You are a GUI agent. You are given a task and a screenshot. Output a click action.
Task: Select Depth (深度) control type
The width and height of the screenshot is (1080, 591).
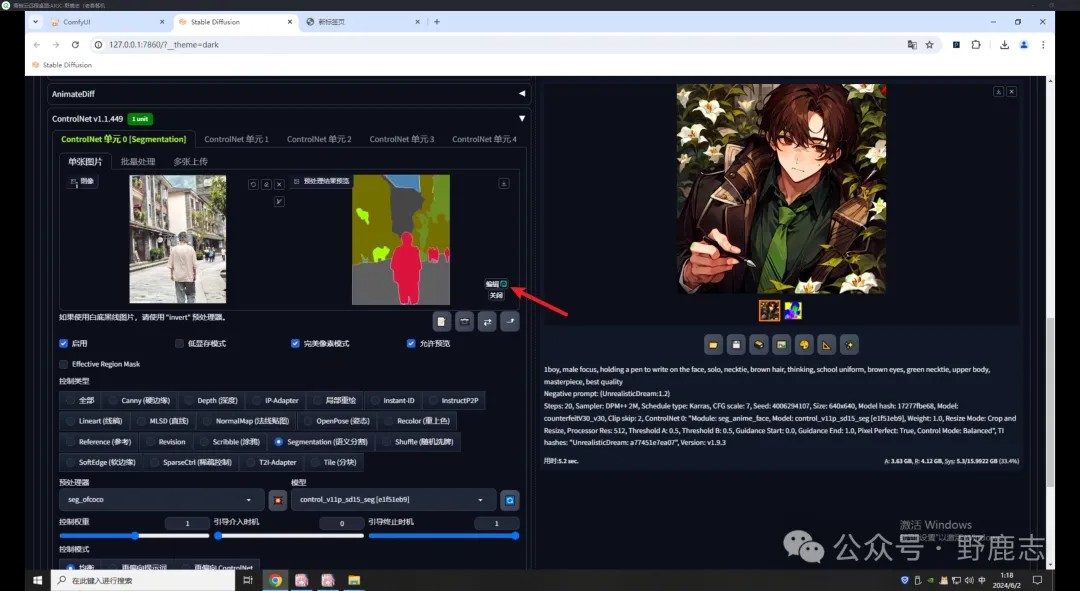(x=212, y=400)
